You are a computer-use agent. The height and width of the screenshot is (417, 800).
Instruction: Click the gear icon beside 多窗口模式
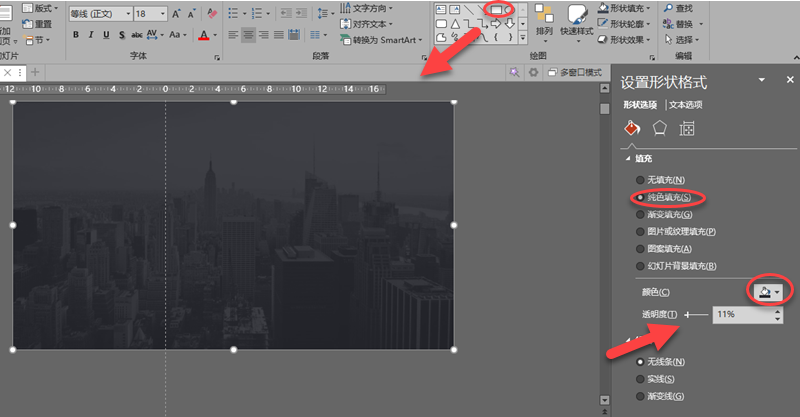[x=534, y=72]
